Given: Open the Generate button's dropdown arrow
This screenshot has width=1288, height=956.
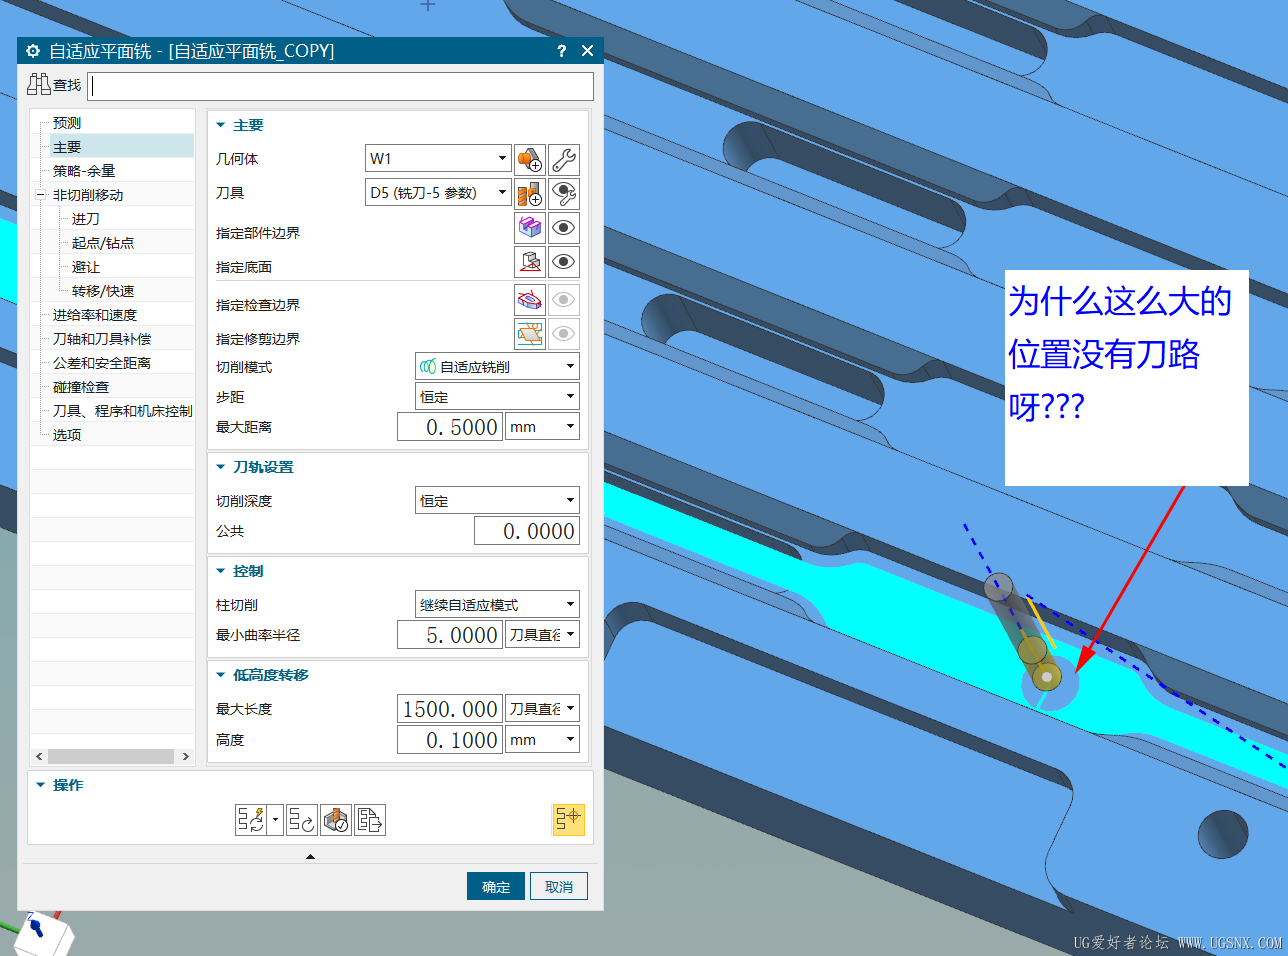Looking at the screenshot, I should [x=276, y=820].
